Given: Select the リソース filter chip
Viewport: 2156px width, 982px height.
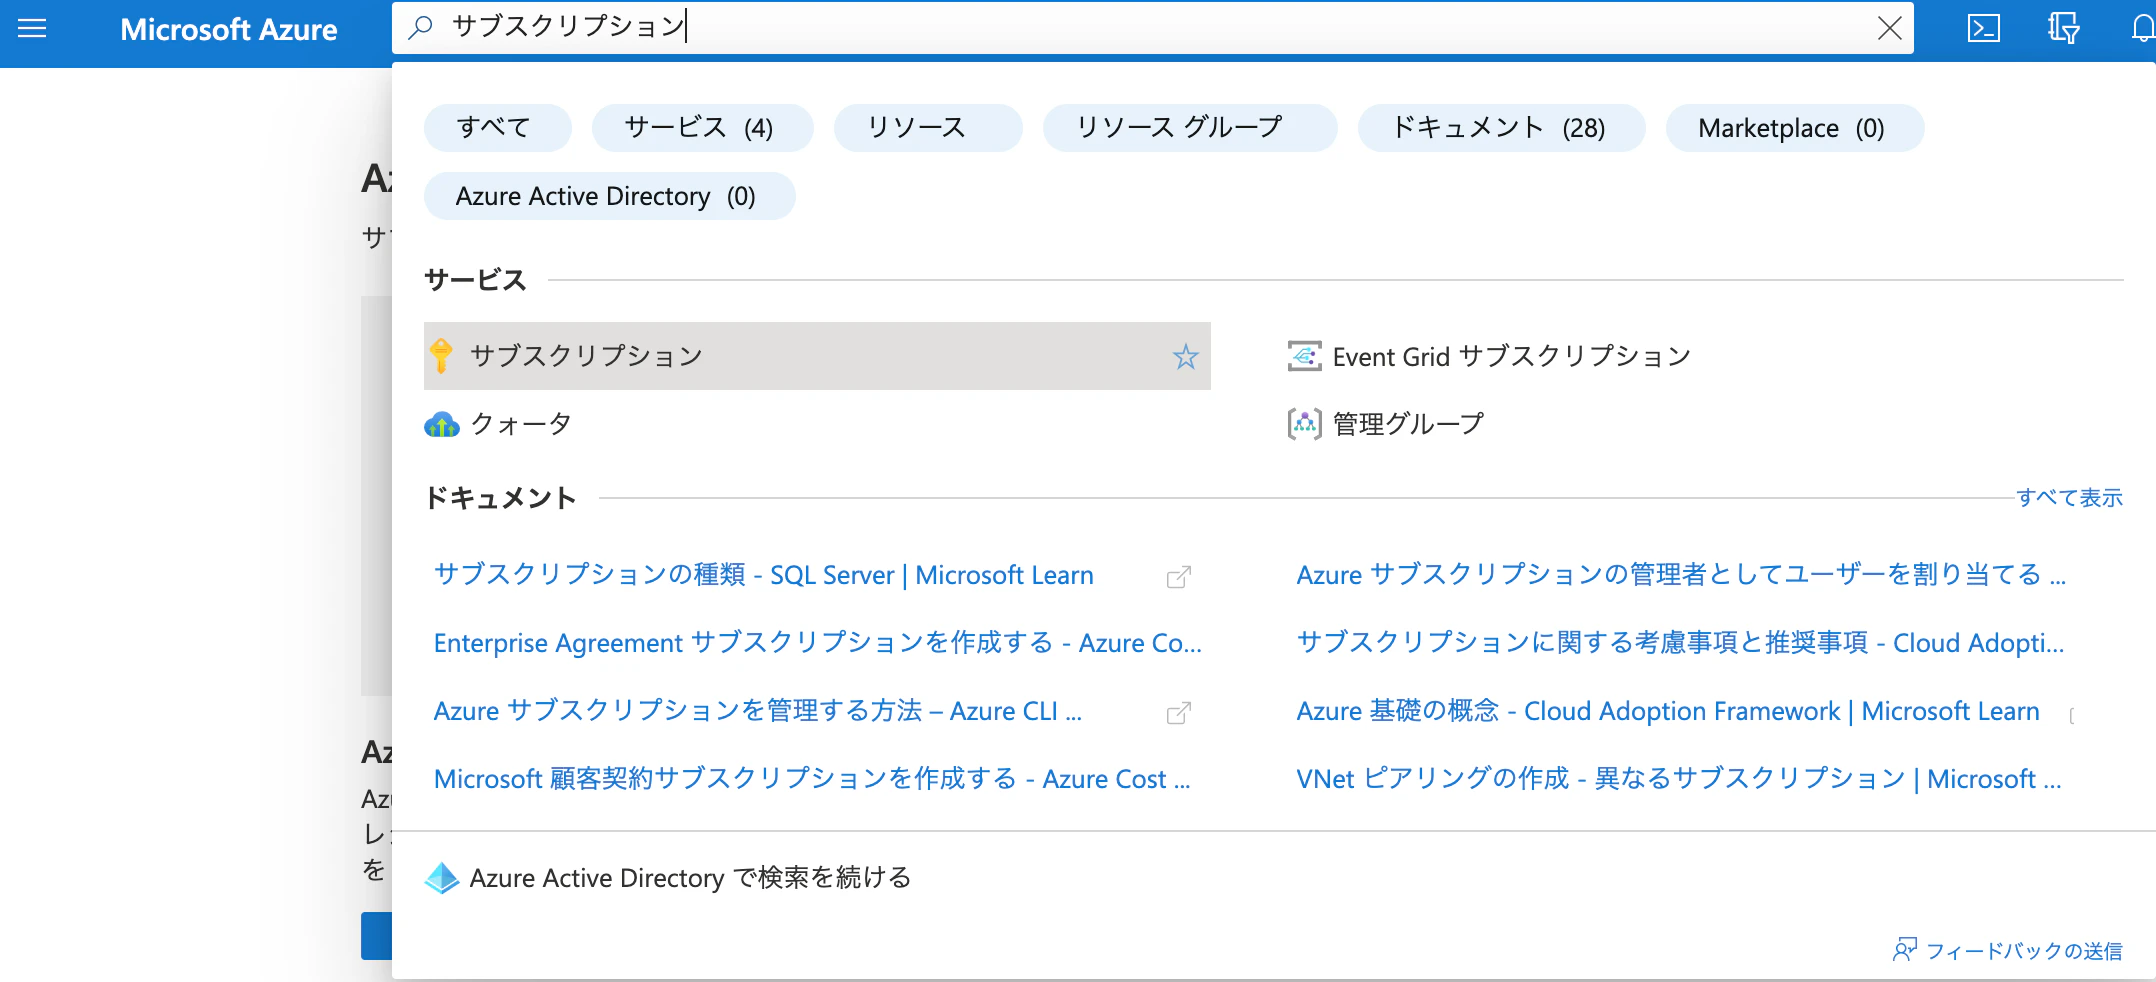Looking at the screenshot, I should click(x=928, y=128).
